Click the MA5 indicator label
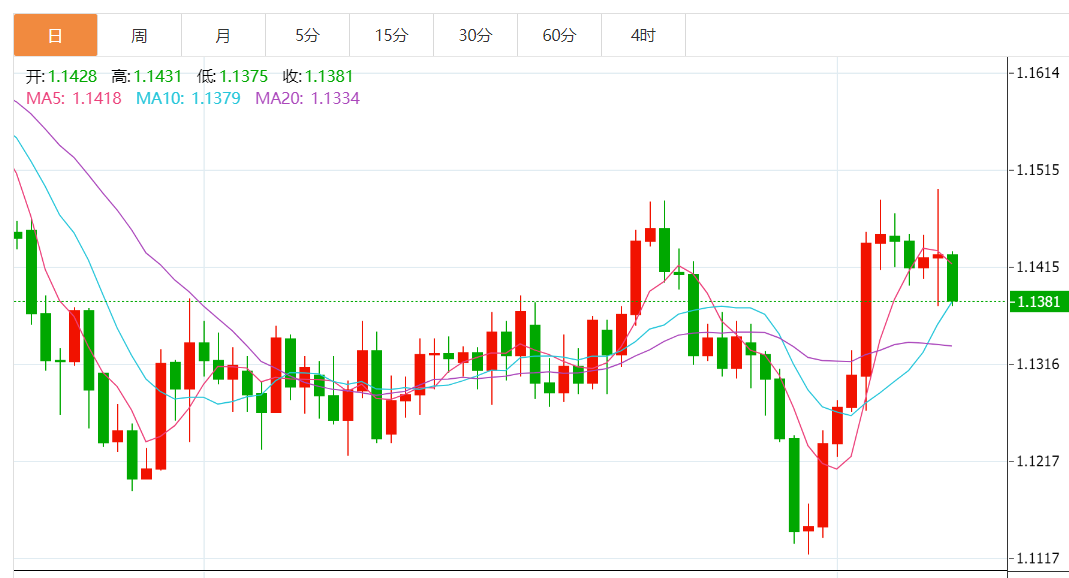Screen dimensions: 1069x578 click(73, 98)
